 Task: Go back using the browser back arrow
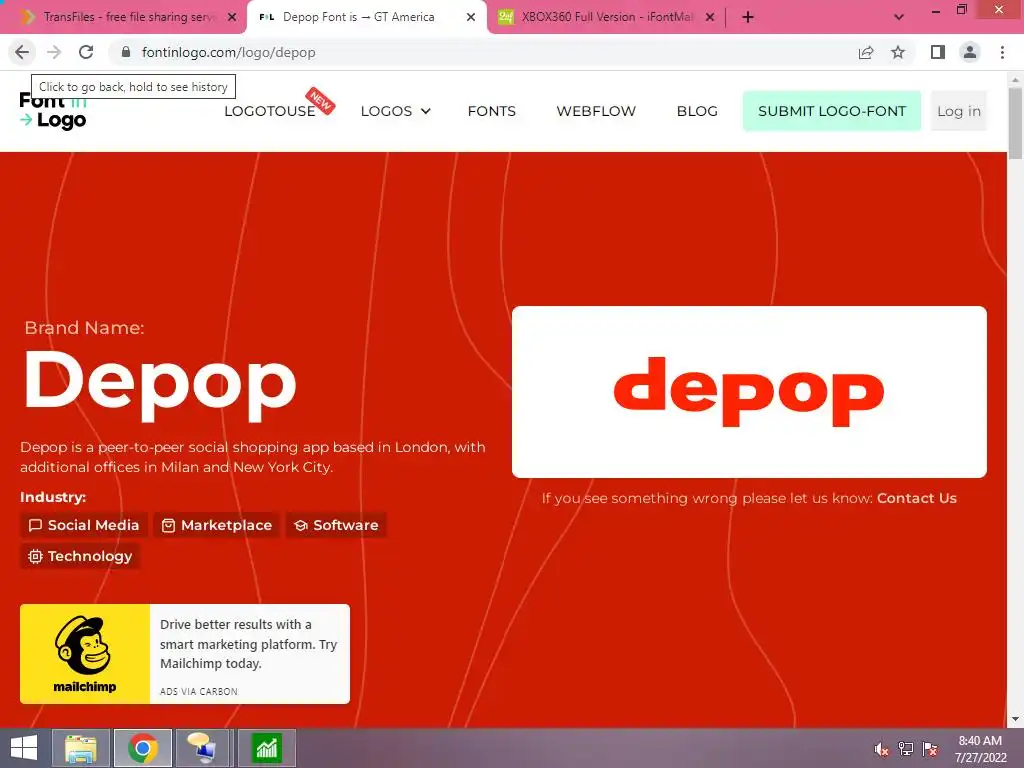click(22, 52)
